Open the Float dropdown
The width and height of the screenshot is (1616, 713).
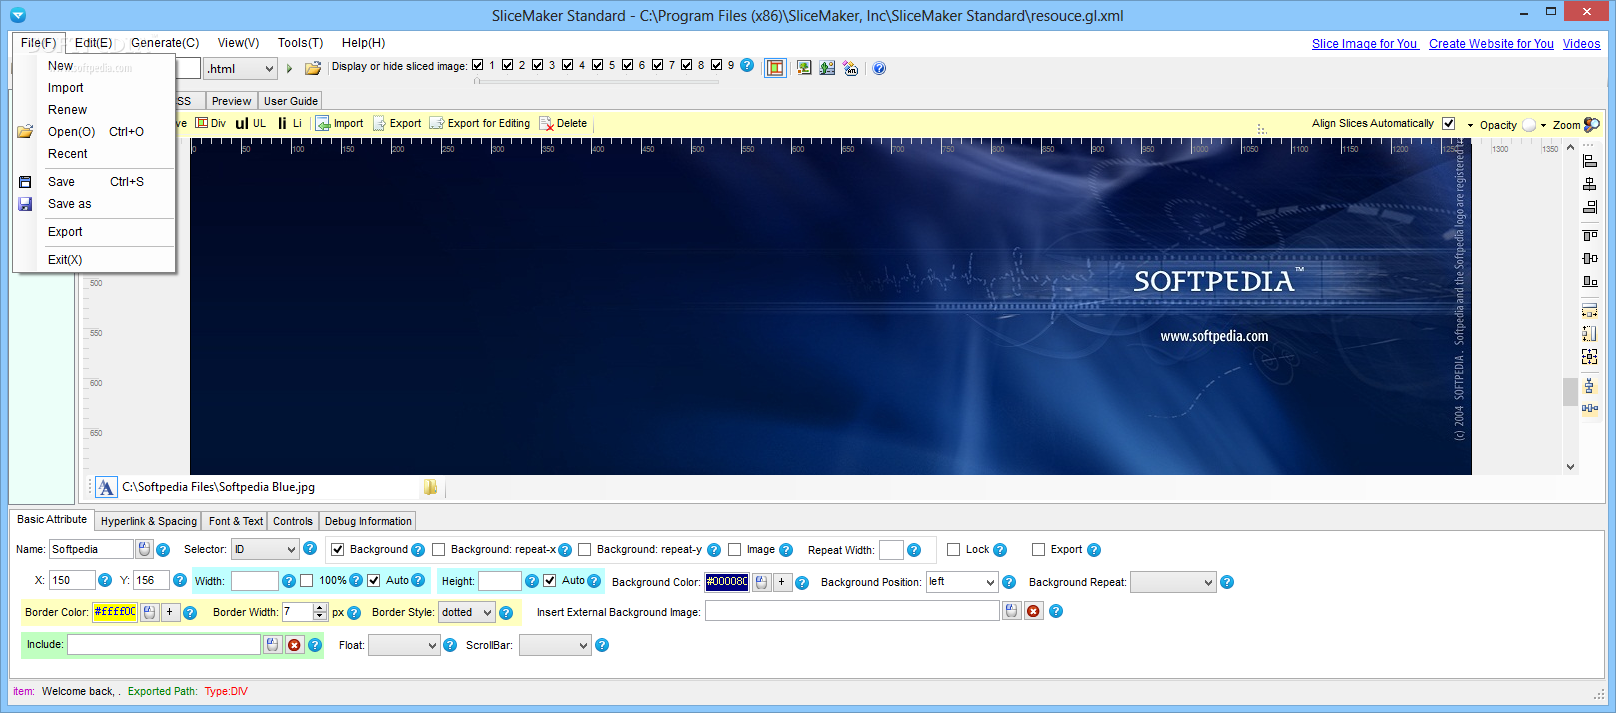click(x=404, y=645)
